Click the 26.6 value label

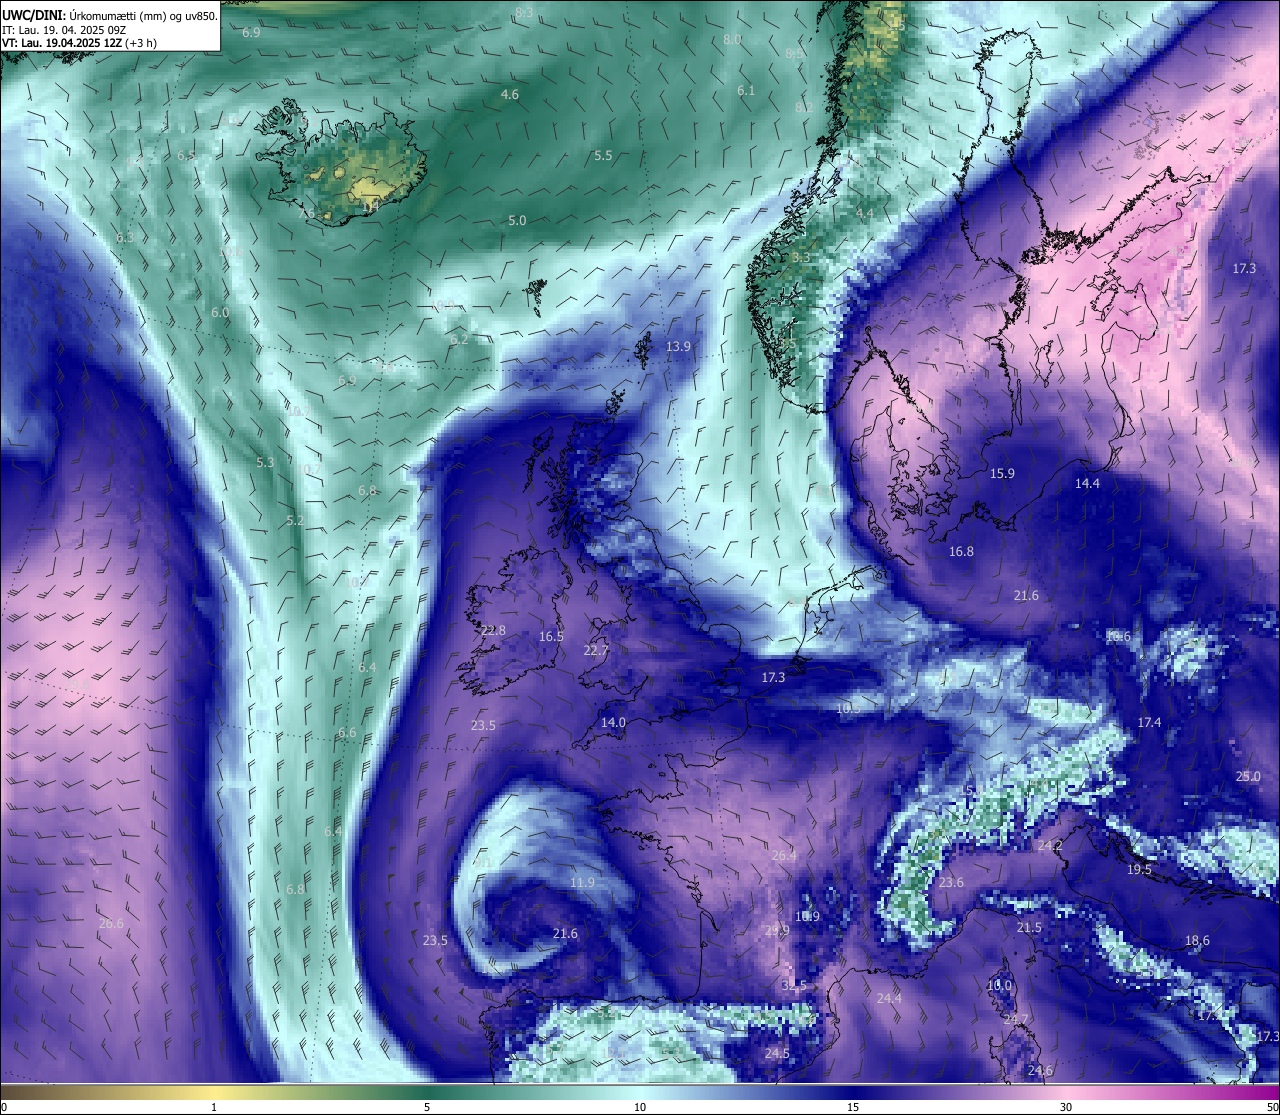pos(111,923)
